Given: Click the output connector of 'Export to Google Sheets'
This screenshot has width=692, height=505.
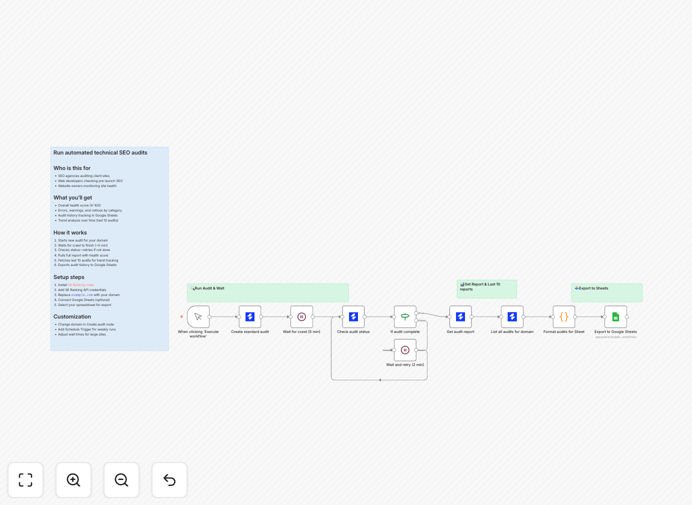Looking at the screenshot, I should 627,317.
